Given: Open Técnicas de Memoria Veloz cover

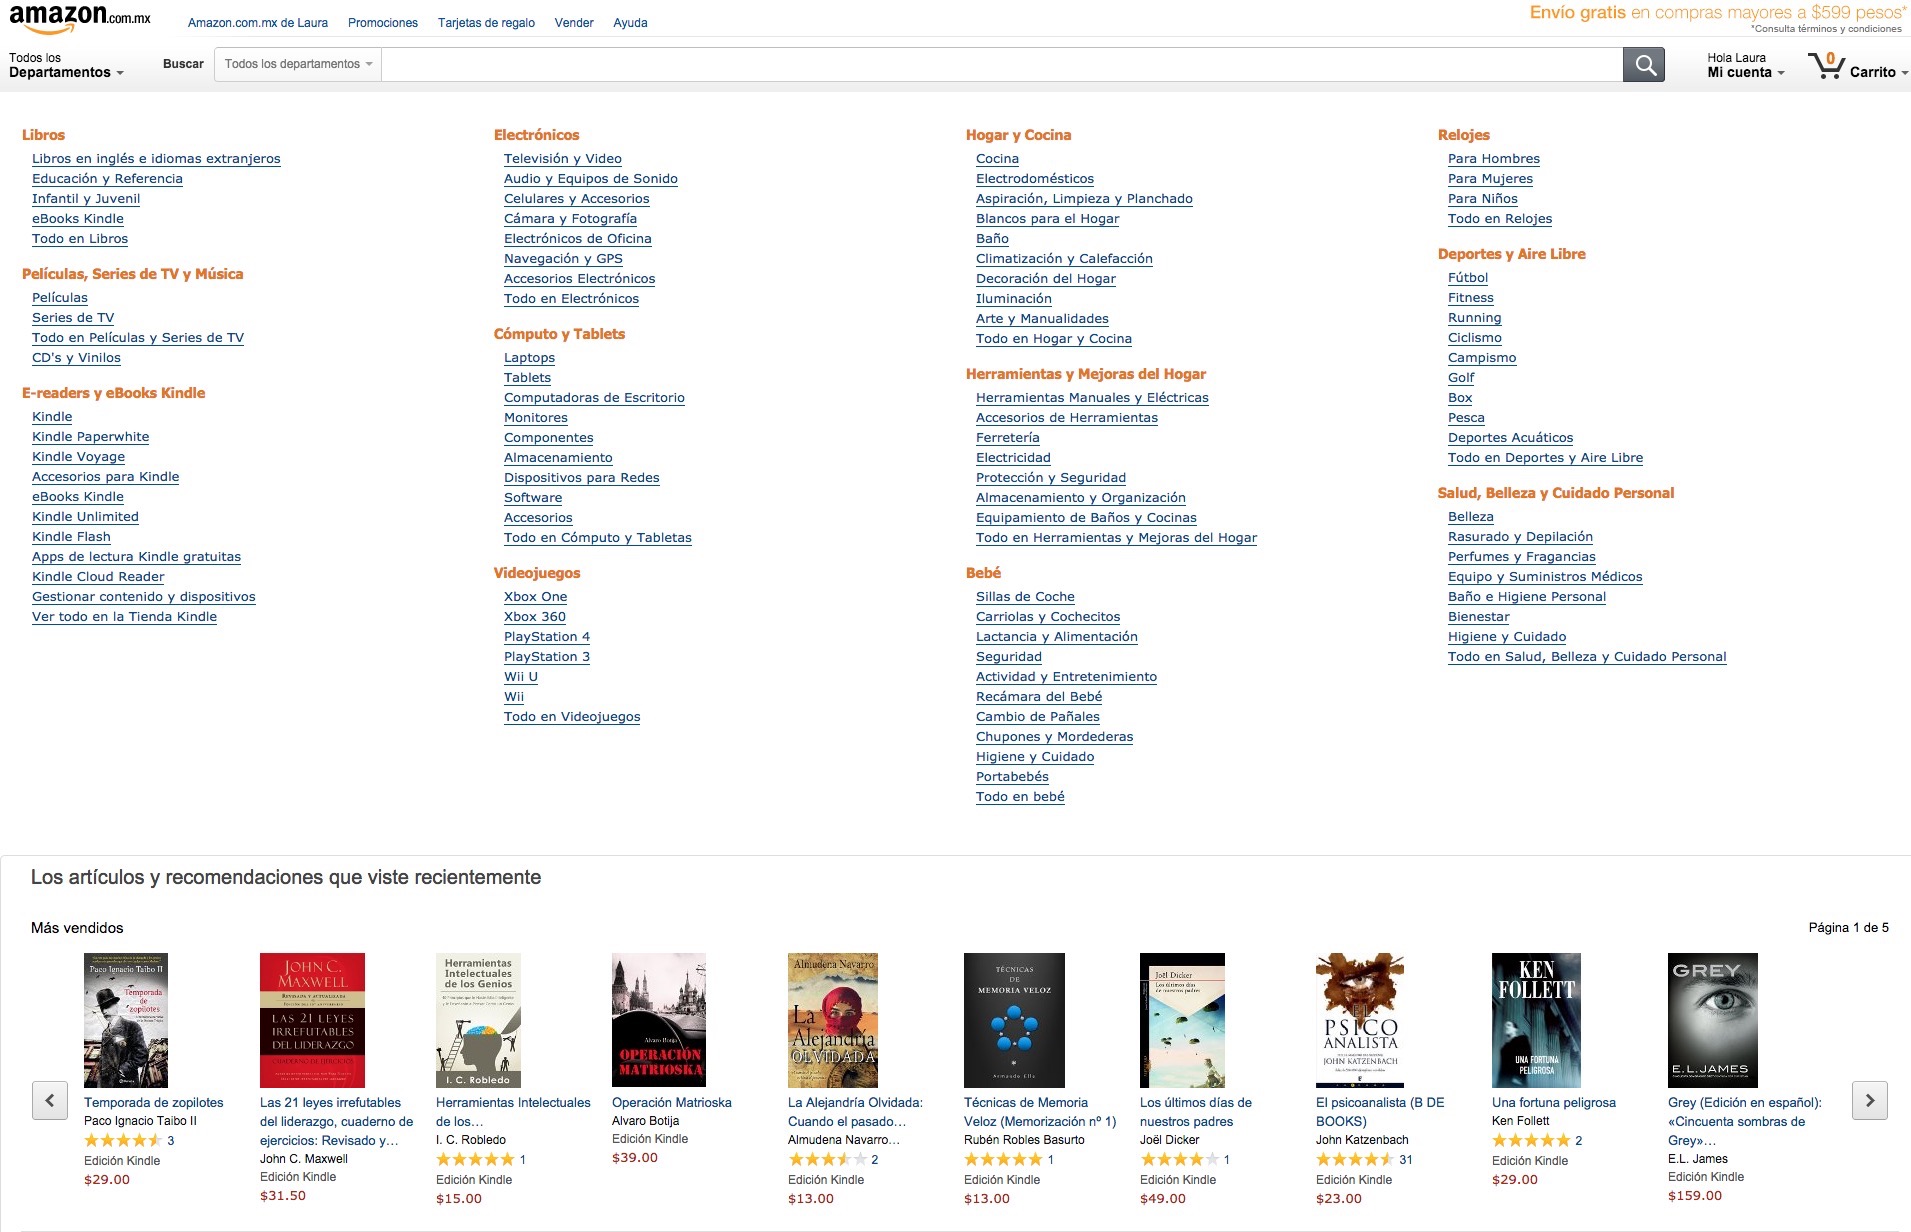Looking at the screenshot, I should pos(1014,1020).
